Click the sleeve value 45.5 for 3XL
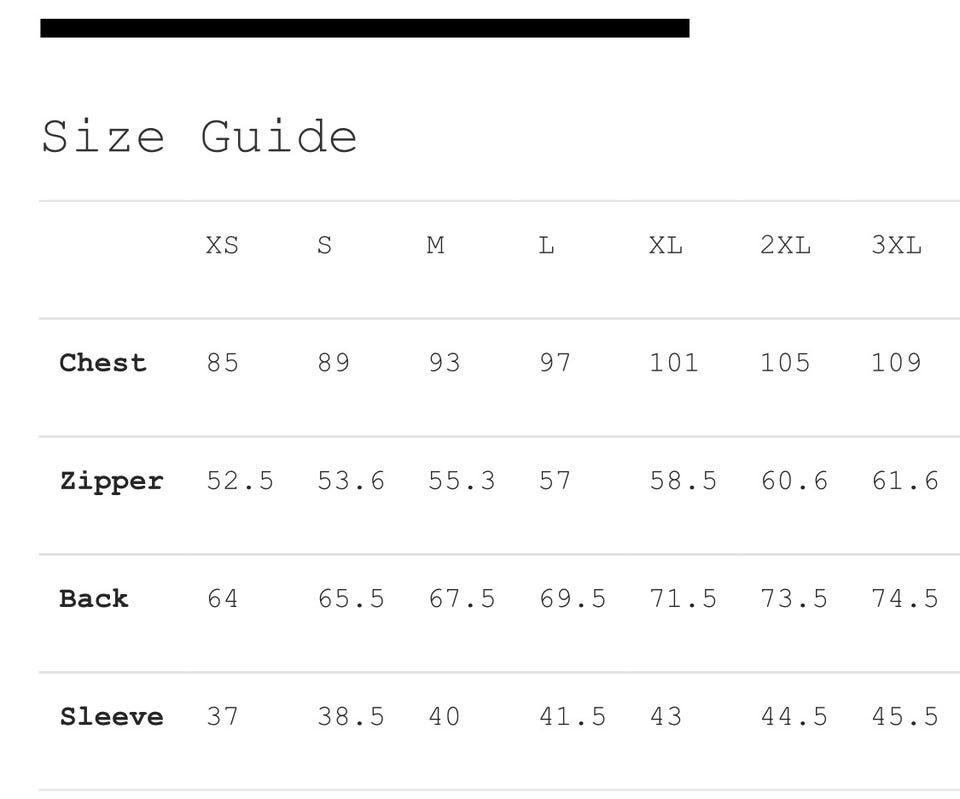This screenshot has width=960, height=799. 905,716
